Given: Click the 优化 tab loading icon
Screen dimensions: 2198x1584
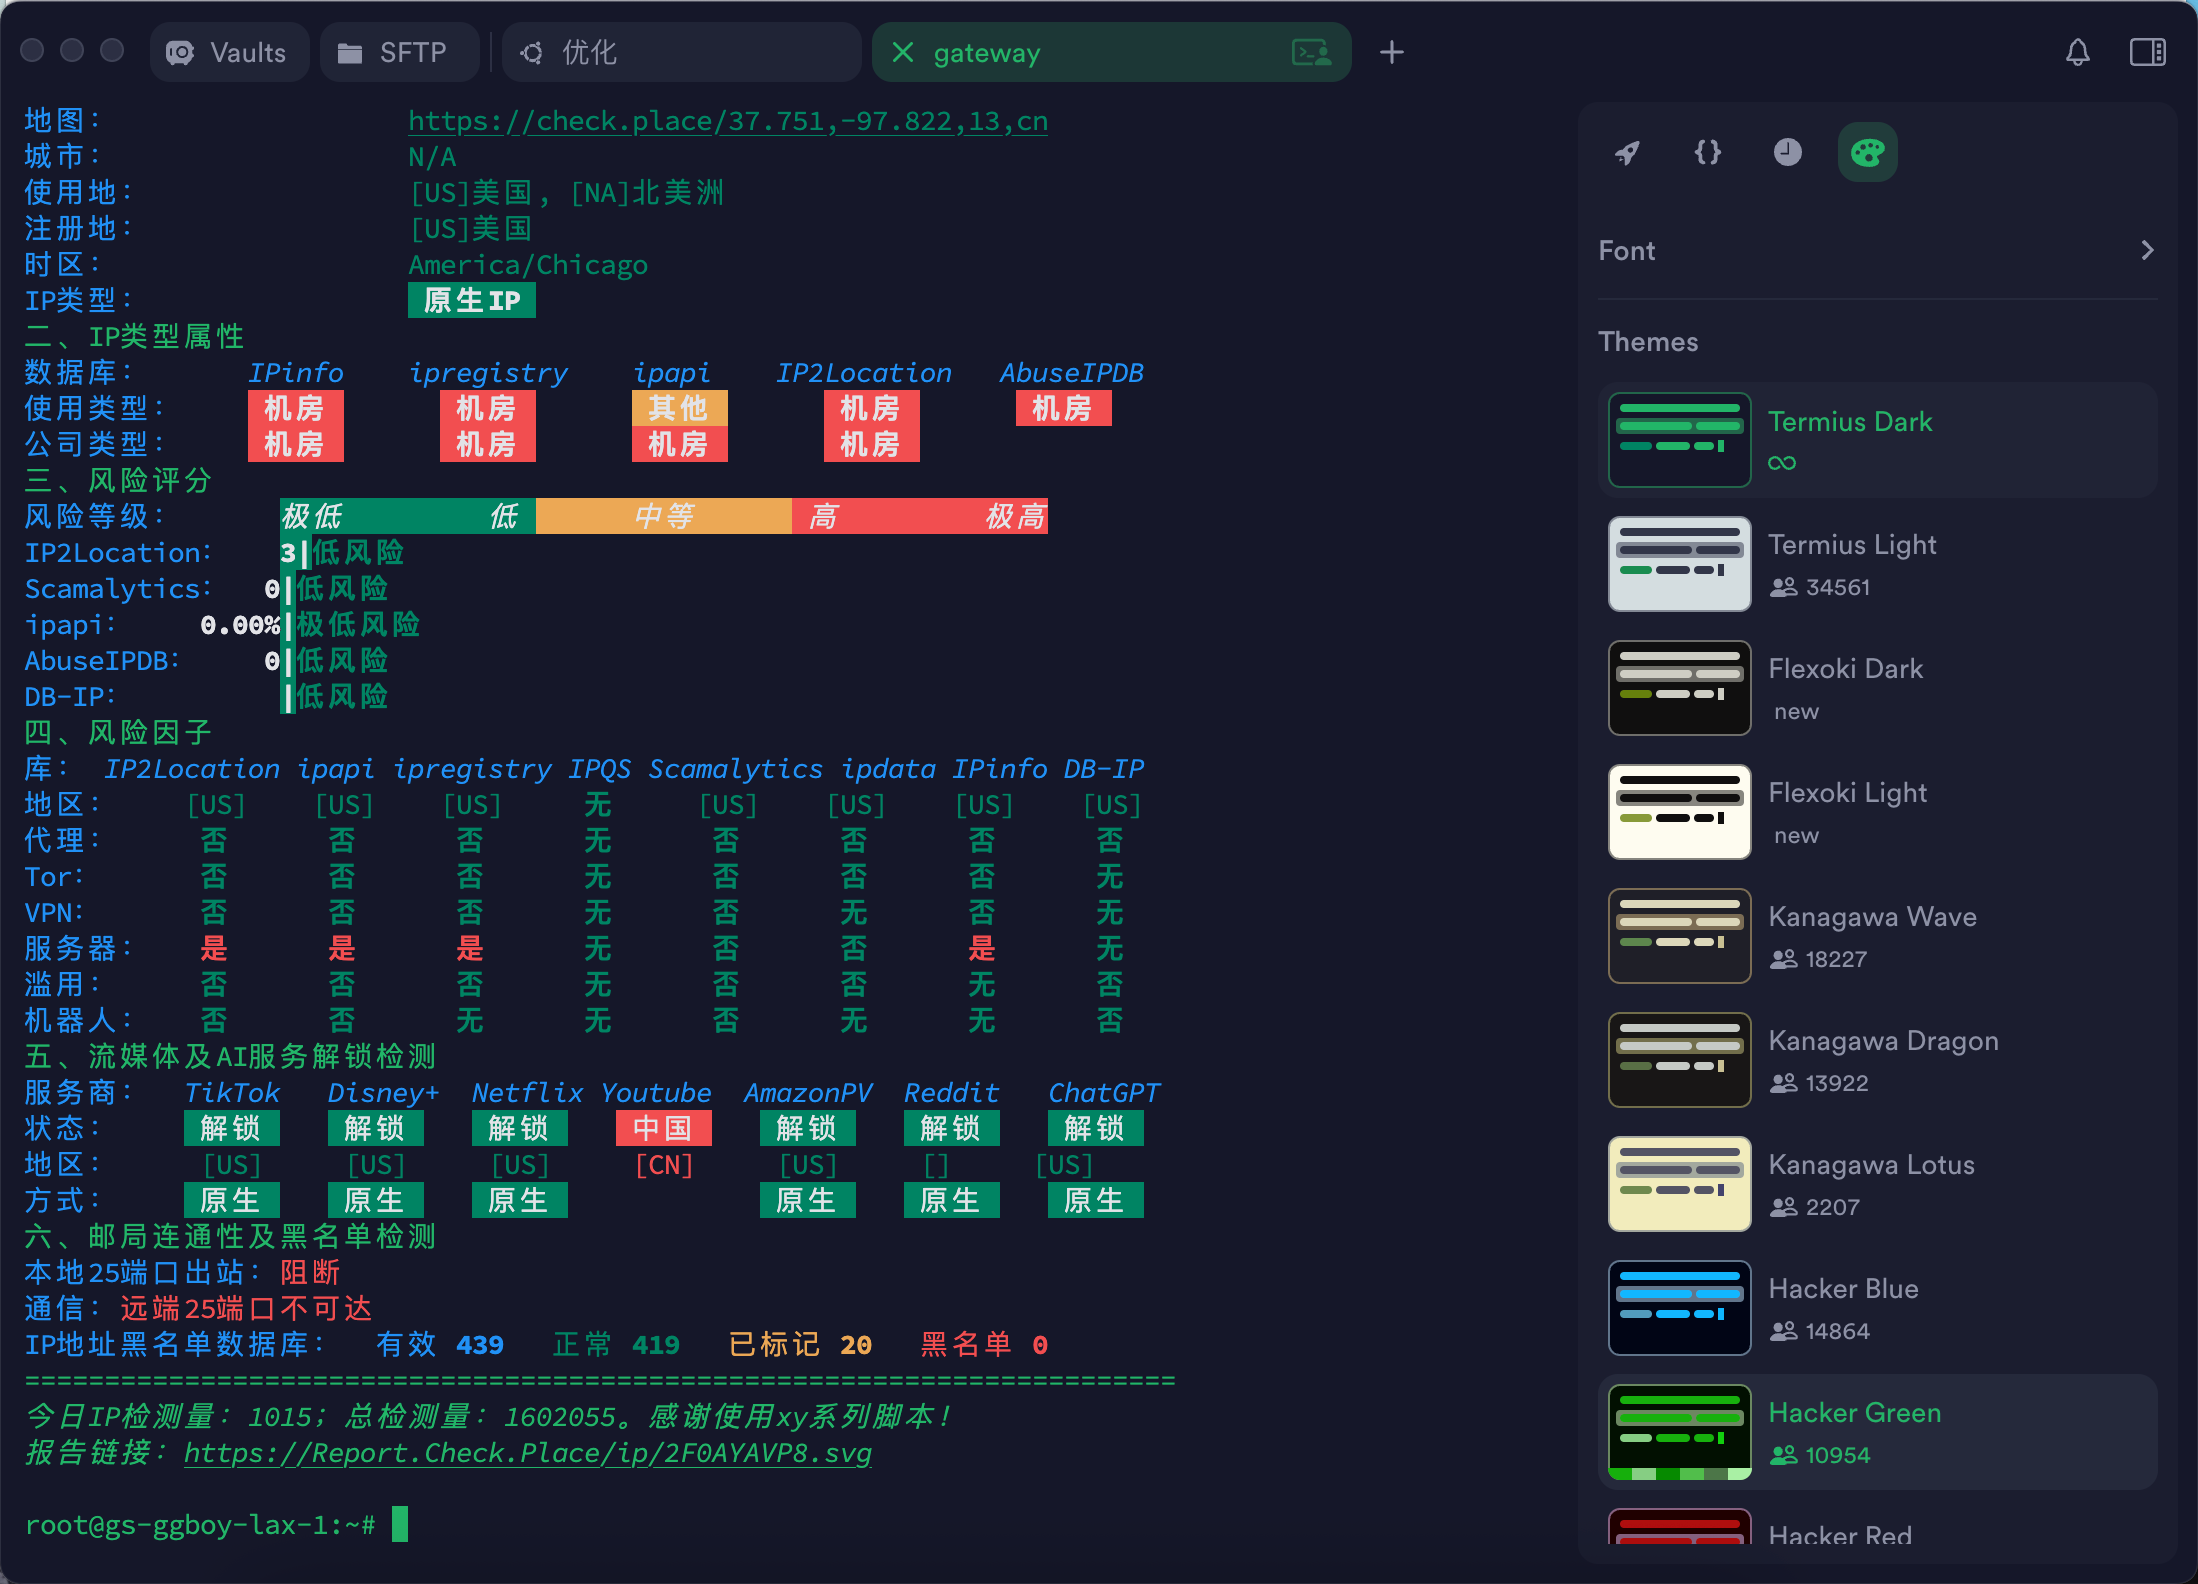Looking at the screenshot, I should [x=532, y=52].
